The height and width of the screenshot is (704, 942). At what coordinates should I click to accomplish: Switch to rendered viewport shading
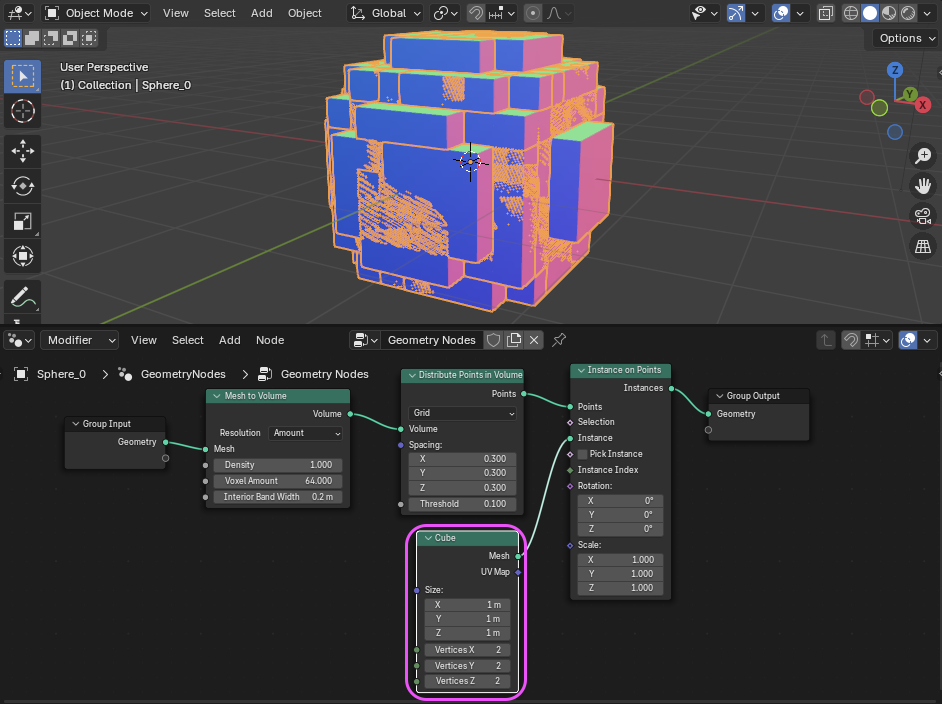coord(908,13)
